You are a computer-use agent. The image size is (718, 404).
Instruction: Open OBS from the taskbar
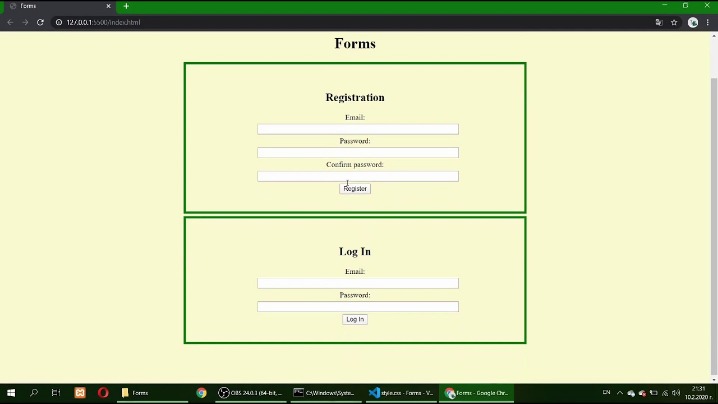click(x=250, y=393)
